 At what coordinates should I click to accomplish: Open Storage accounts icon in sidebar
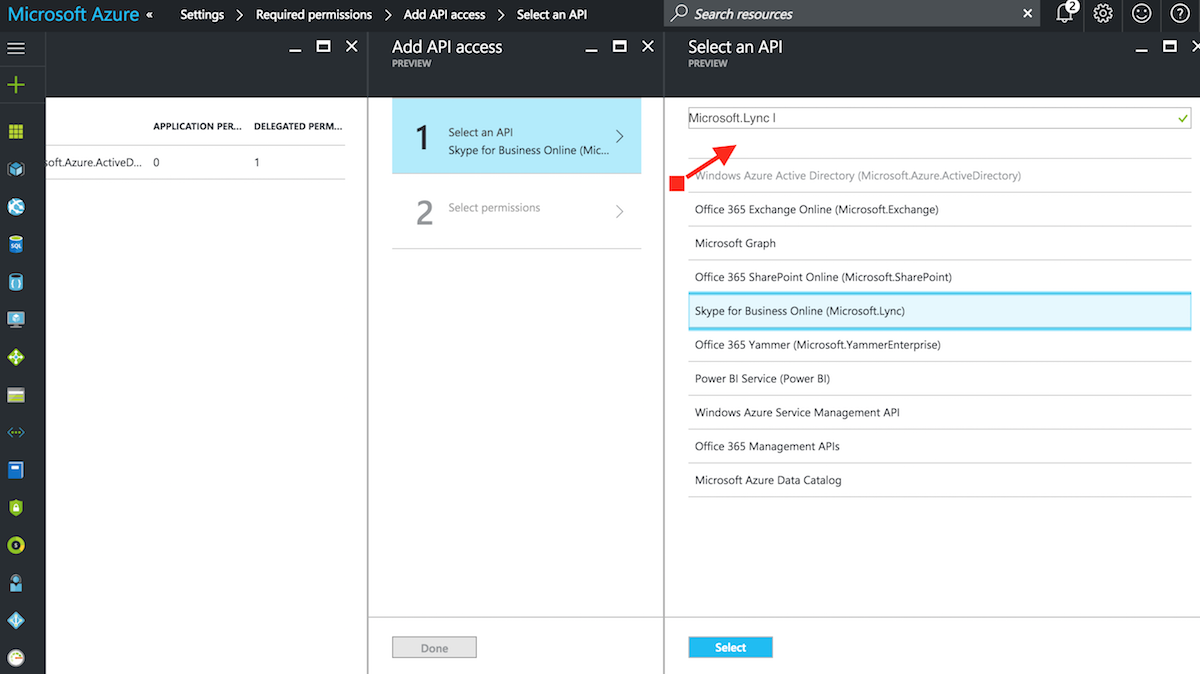coord(16,395)
